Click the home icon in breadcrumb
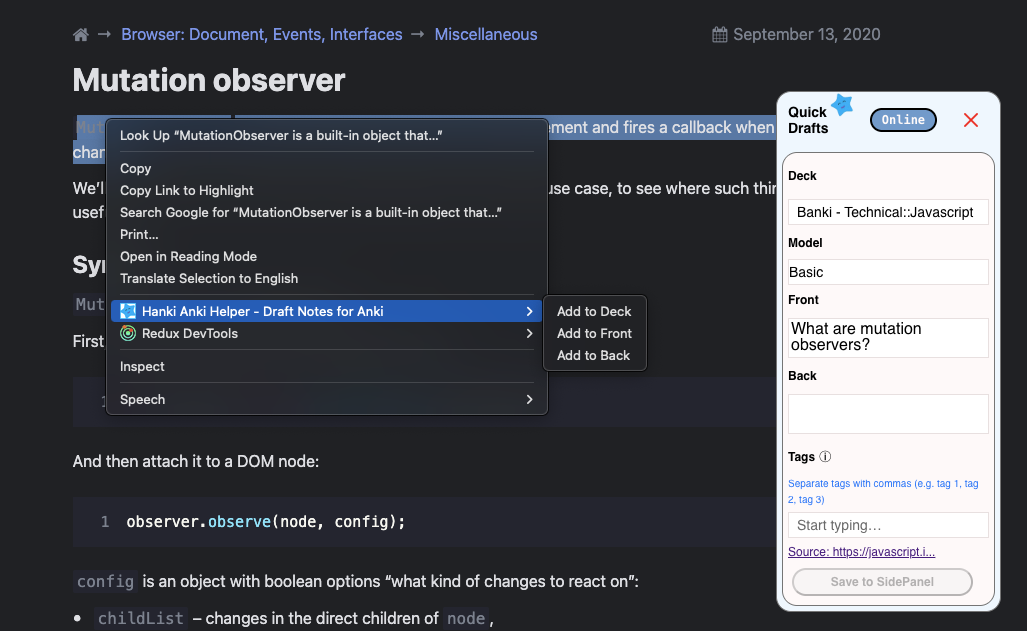 coord(81,35)
